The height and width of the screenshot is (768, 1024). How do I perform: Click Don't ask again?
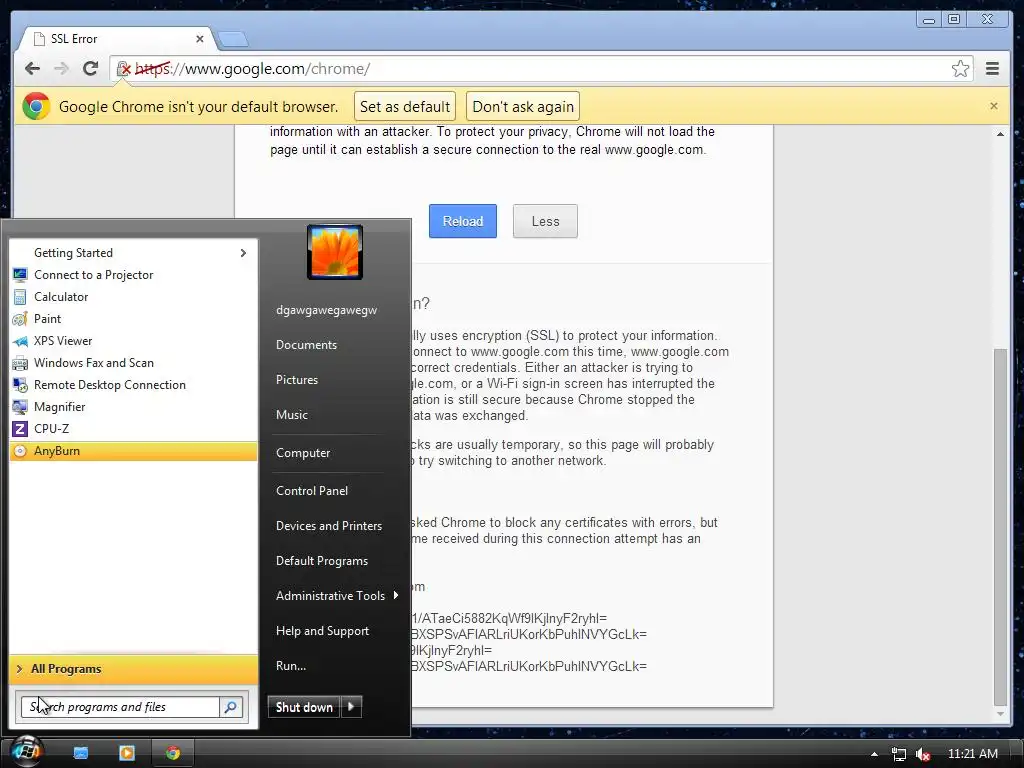523,106
